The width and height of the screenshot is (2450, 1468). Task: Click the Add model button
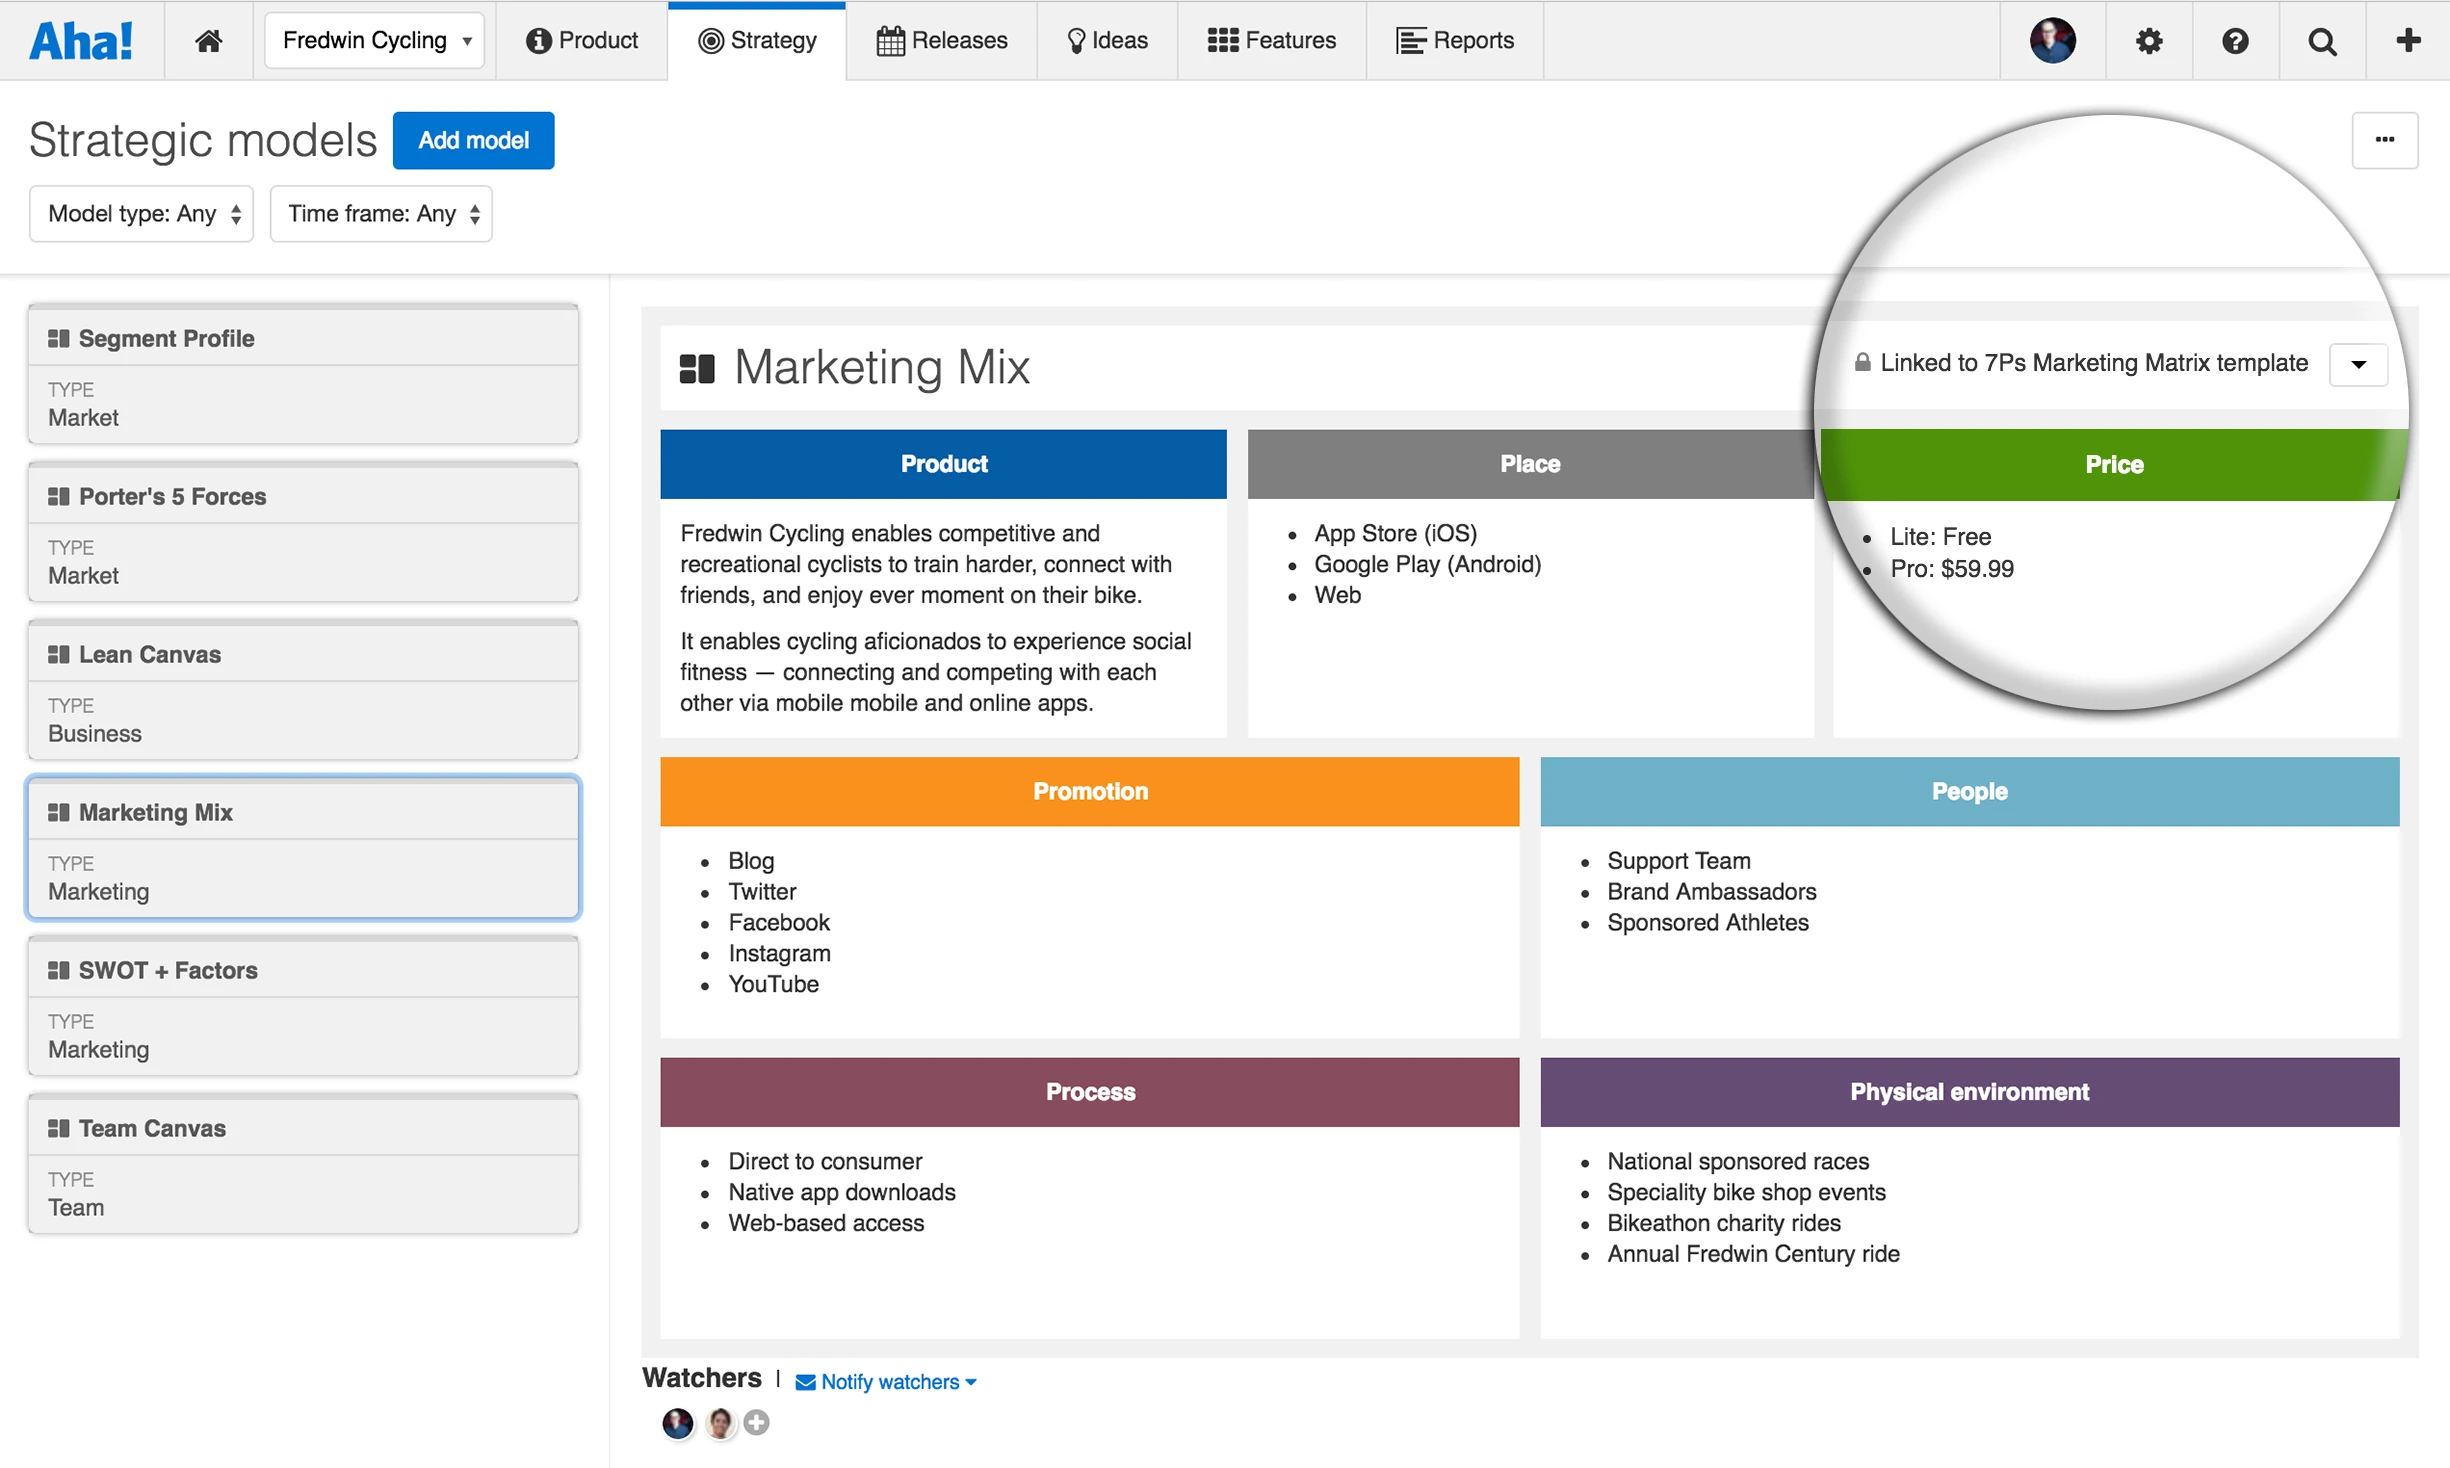473,140
